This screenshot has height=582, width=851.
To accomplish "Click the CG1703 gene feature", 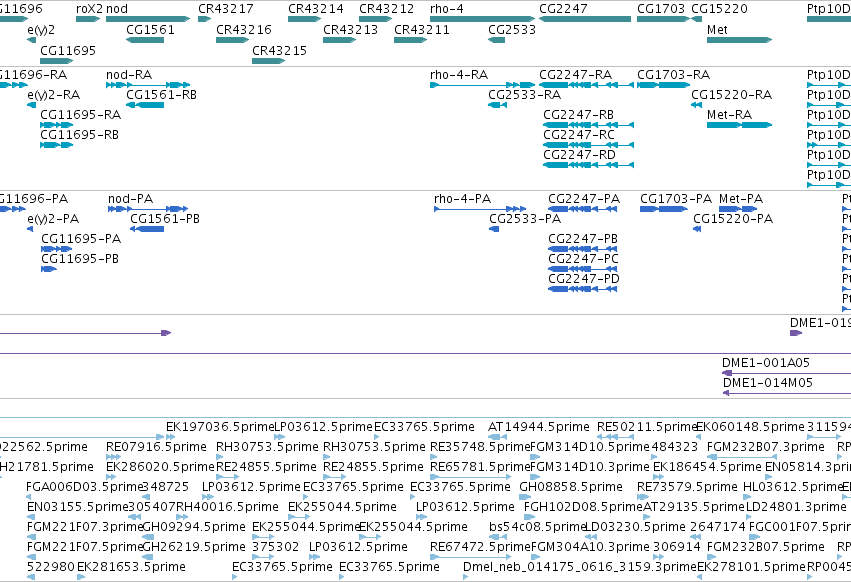I will (x=663, y=19).
